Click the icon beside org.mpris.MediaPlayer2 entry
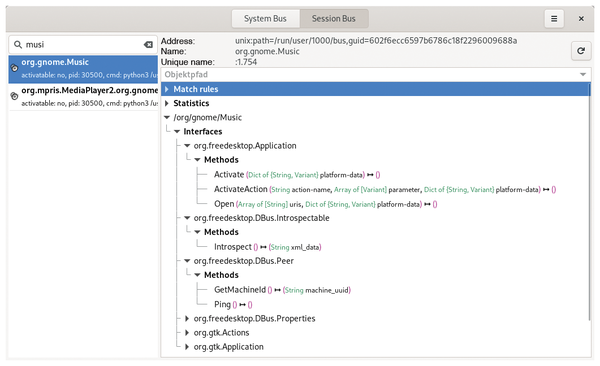Image resolution: width=600 pixels, height=366 pixels. (x=14, y=96)
